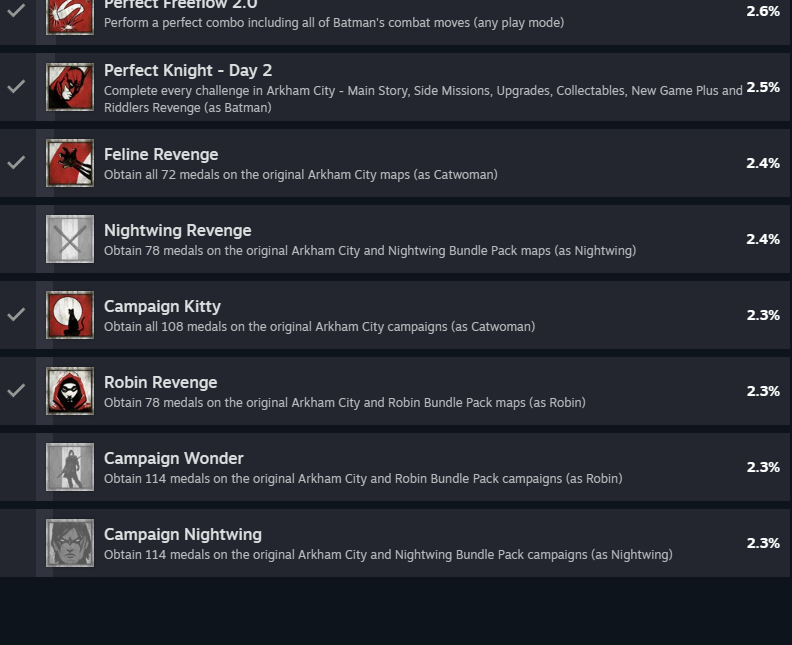792x645 pixels.
Task: Click the Perfect Freeflow 2.0 icon
Action: 70,17
